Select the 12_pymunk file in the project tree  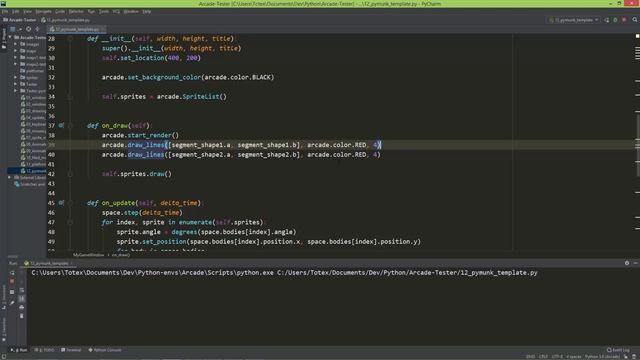pos(33,171)
